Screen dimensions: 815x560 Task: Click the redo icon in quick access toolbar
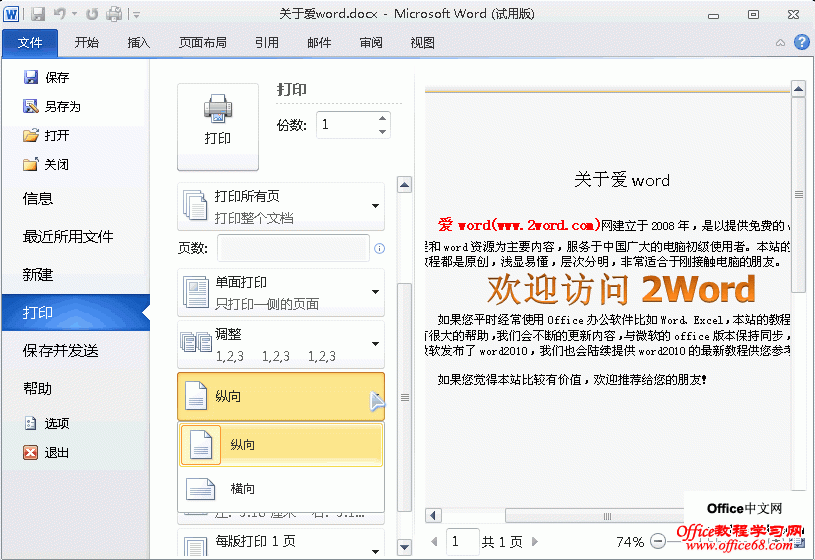point(92,14)
